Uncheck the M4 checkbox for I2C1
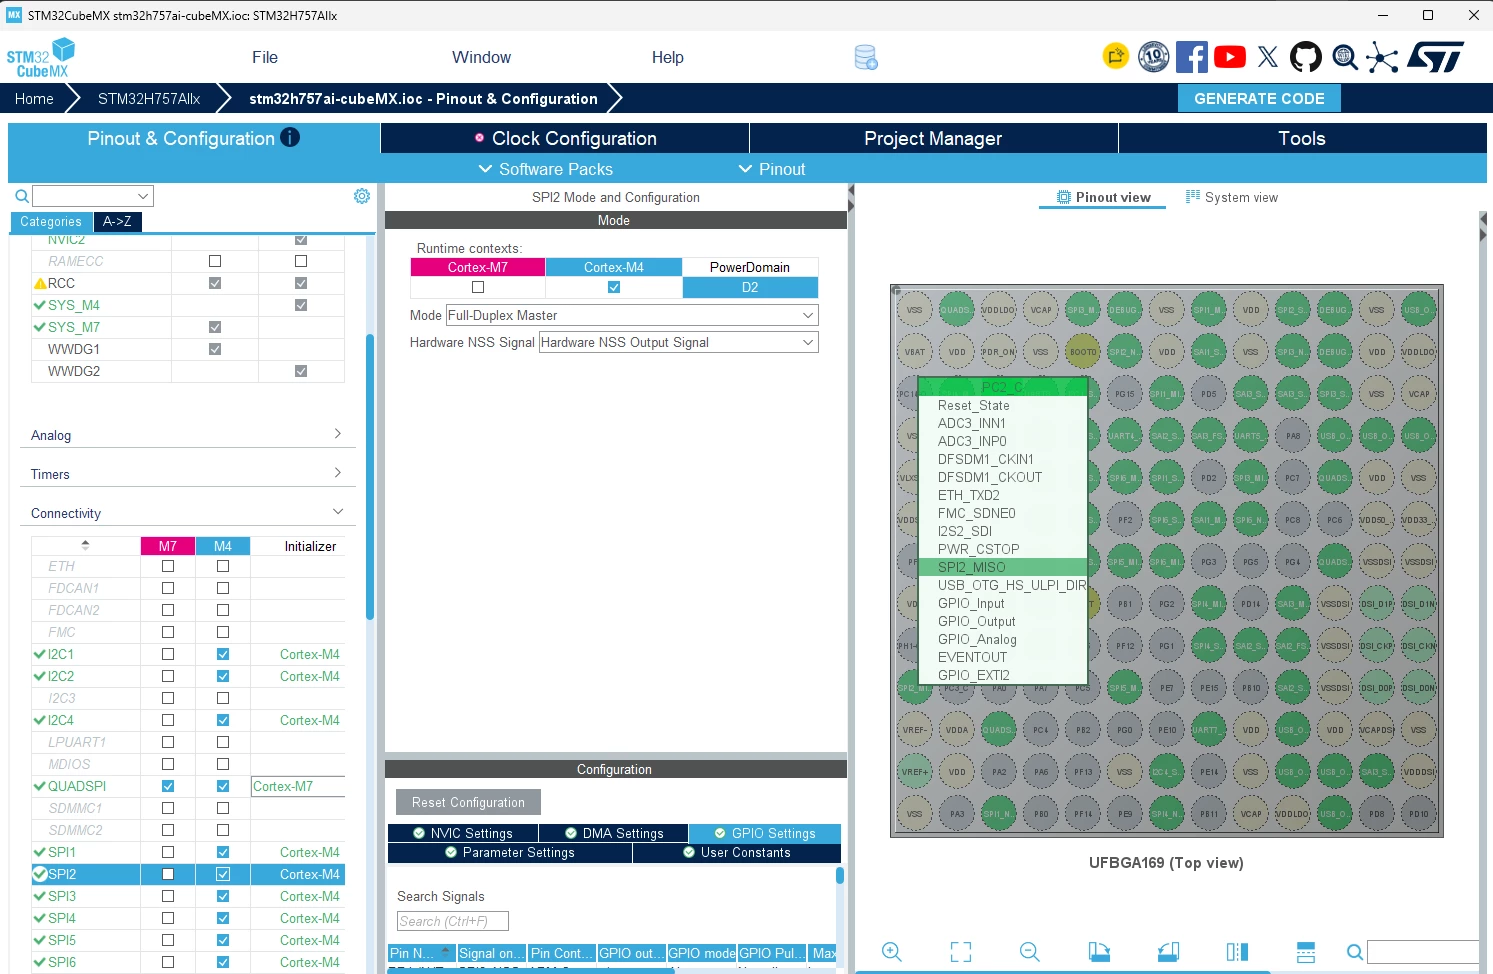 click(223, 654)
